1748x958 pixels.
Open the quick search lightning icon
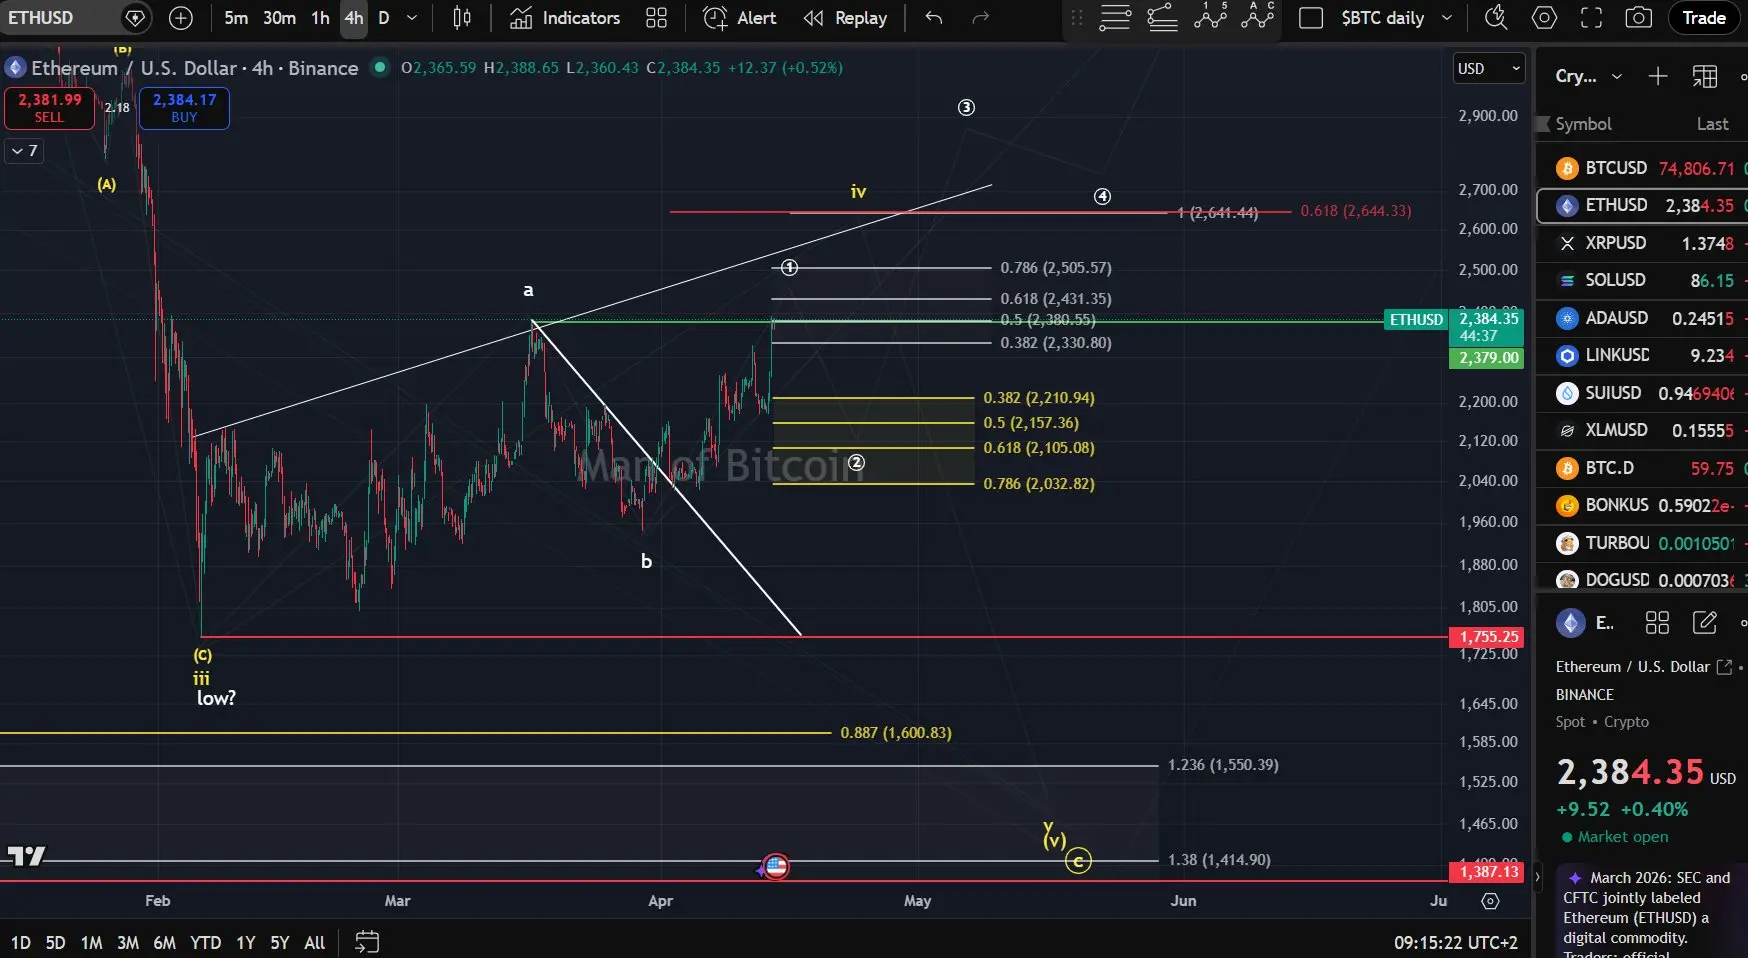pos(1496,18)
